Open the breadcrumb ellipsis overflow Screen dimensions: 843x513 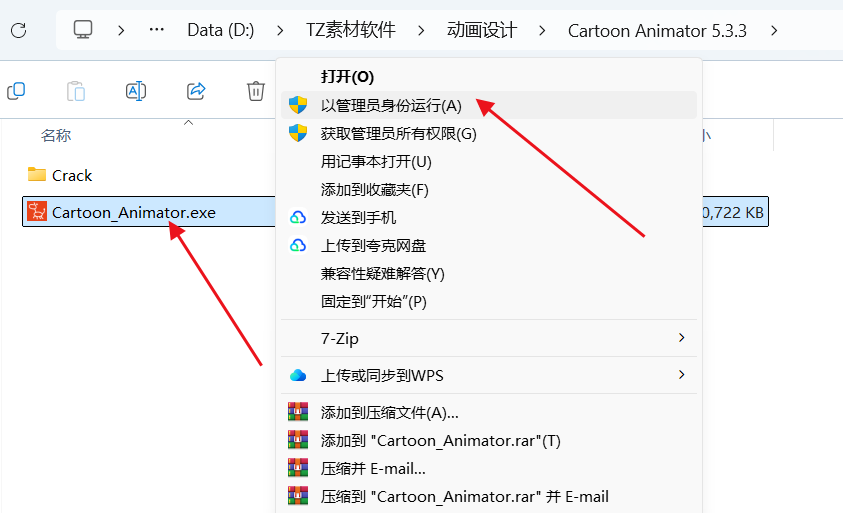(156, 30)
